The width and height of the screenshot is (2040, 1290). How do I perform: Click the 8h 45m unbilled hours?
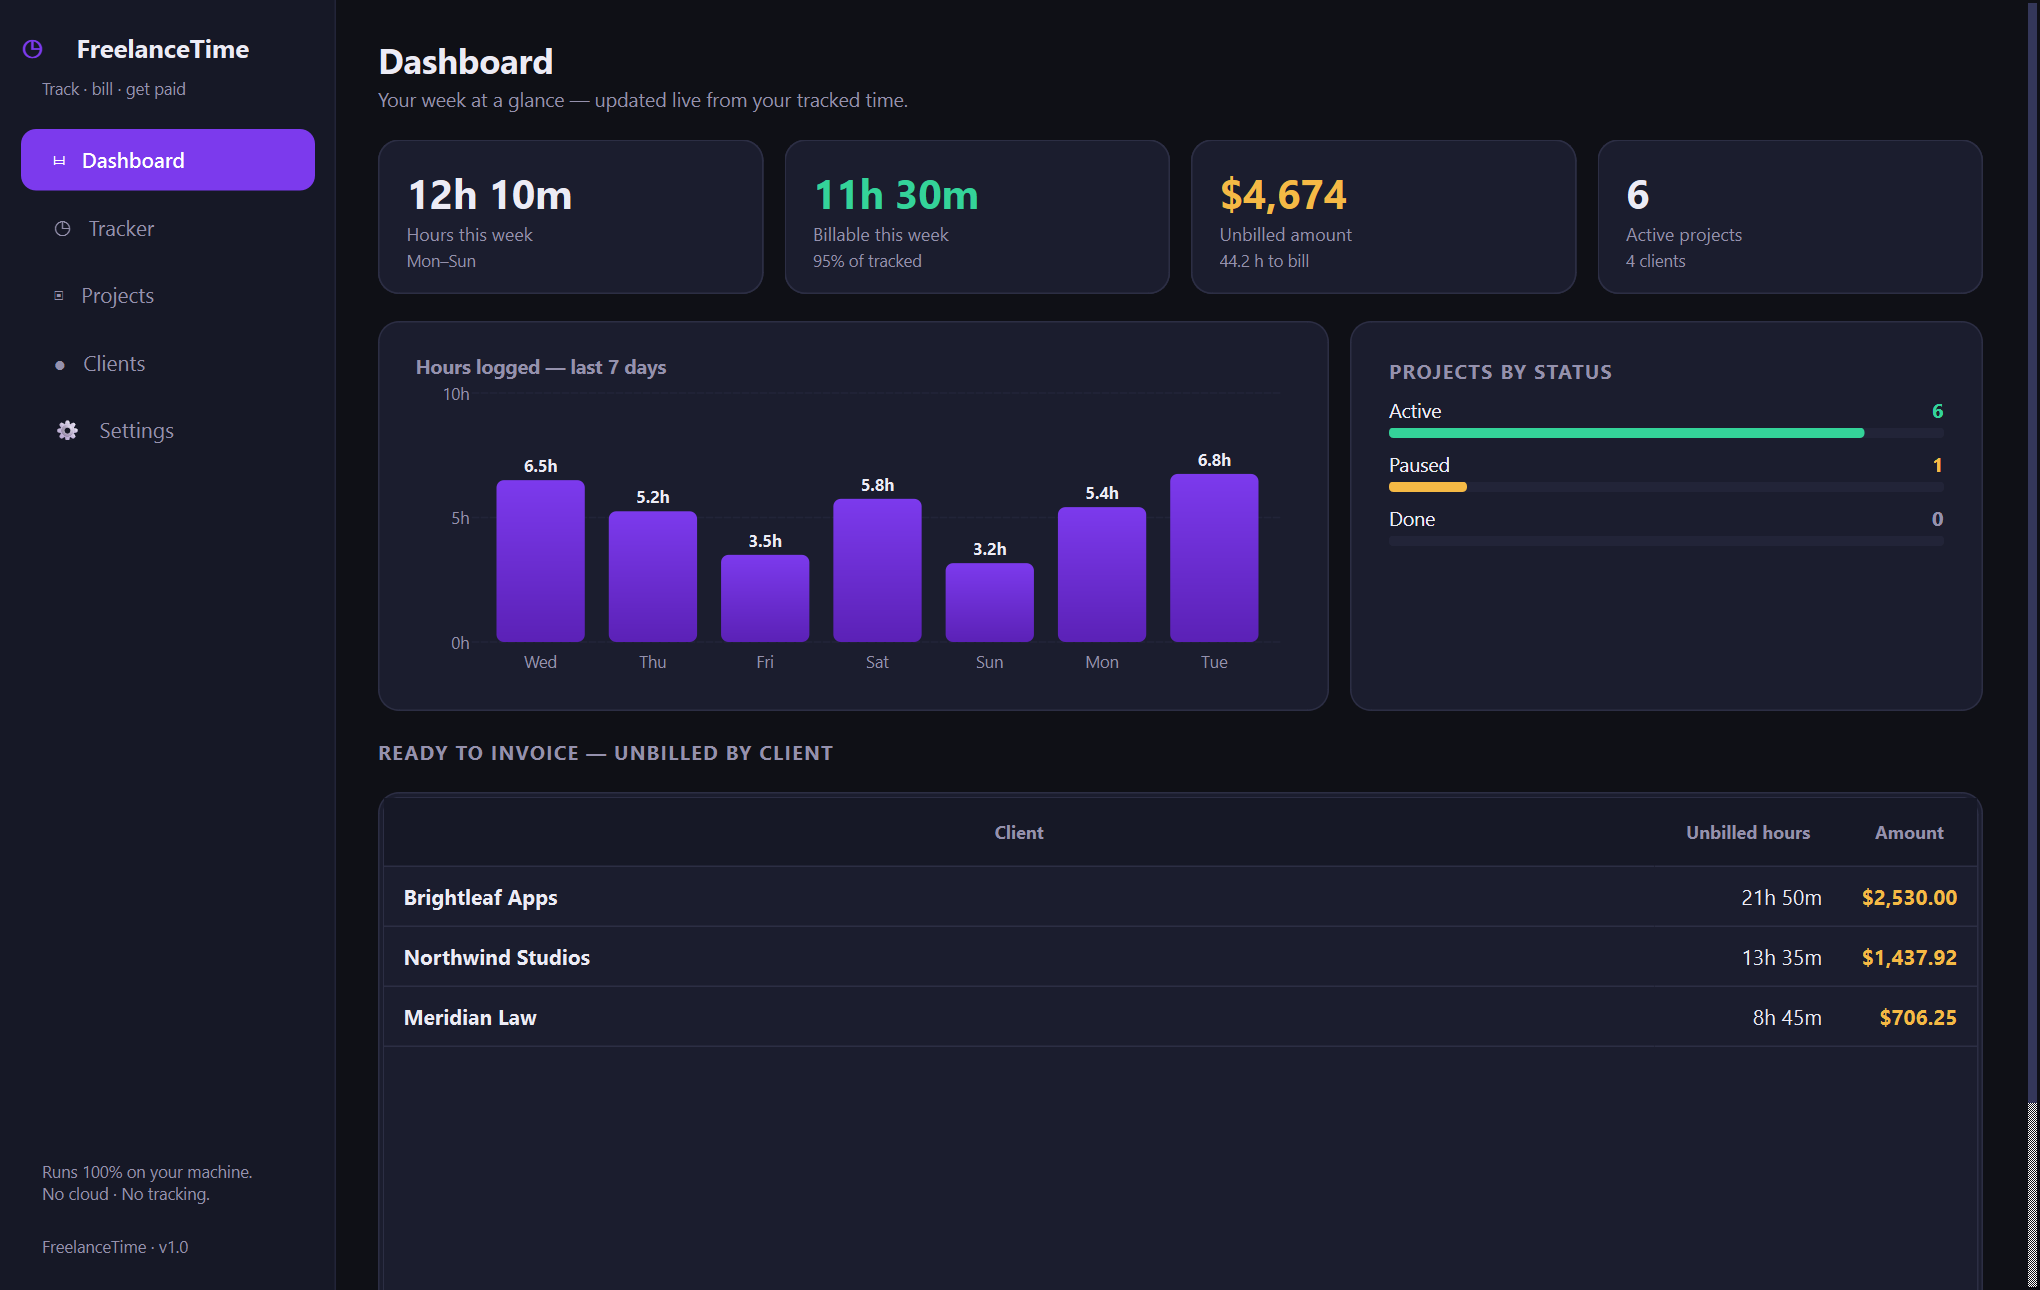[1787, 1018]
